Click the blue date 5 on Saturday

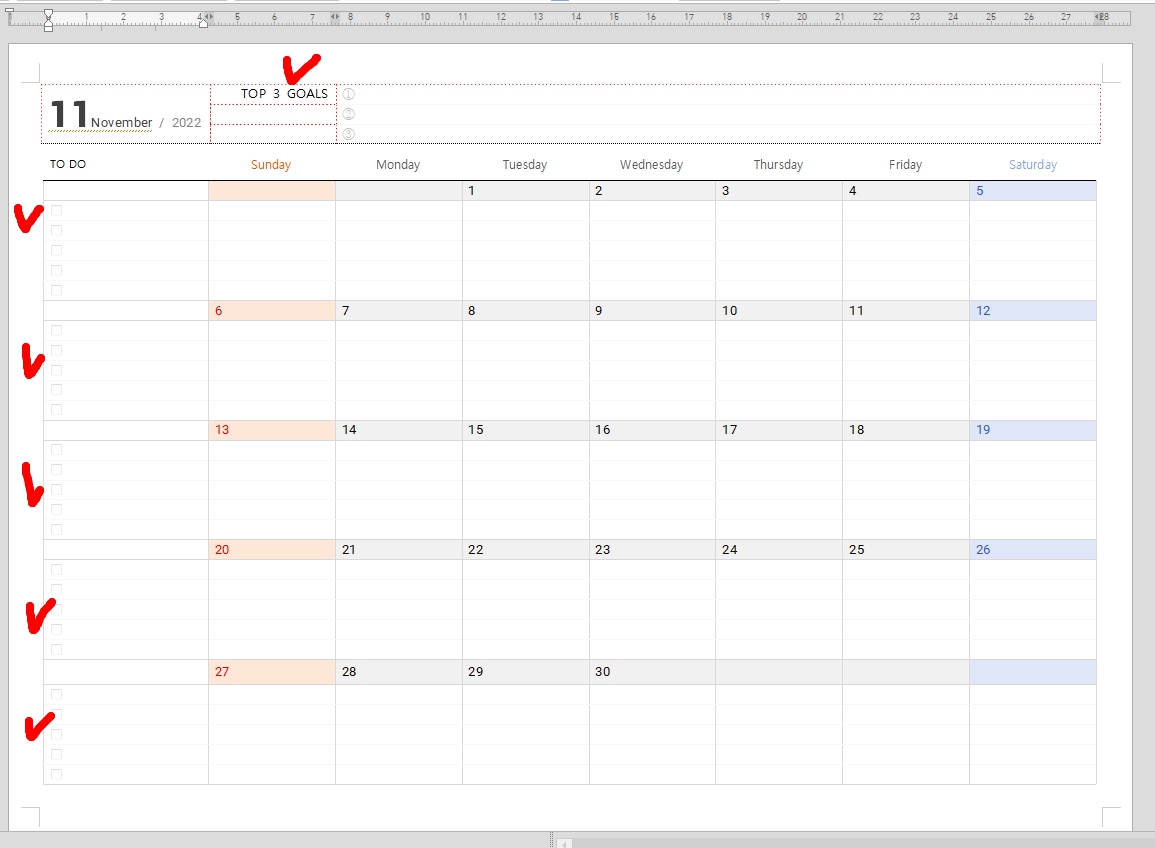click(x=980, y=191)
